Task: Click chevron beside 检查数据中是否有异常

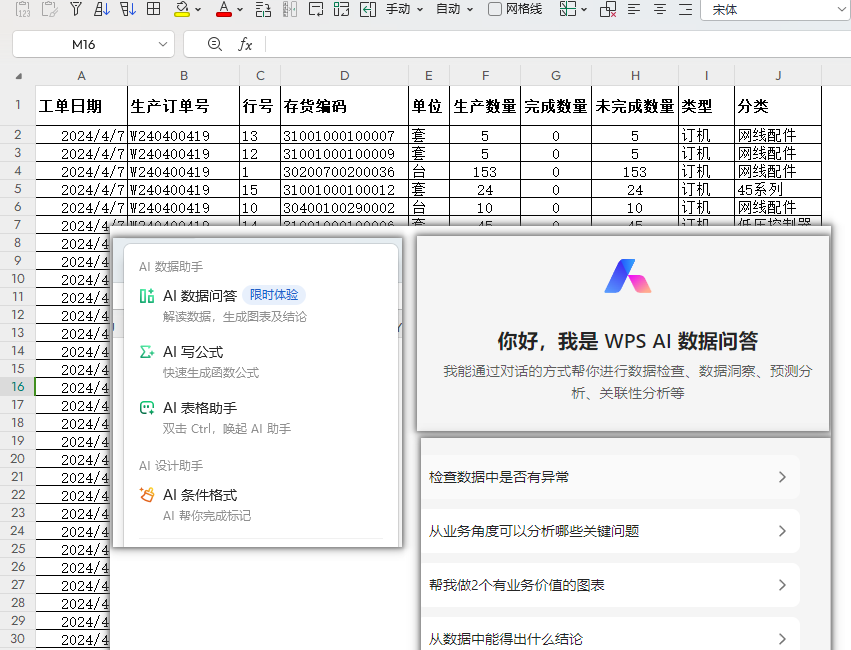Action: click(782, 477)
